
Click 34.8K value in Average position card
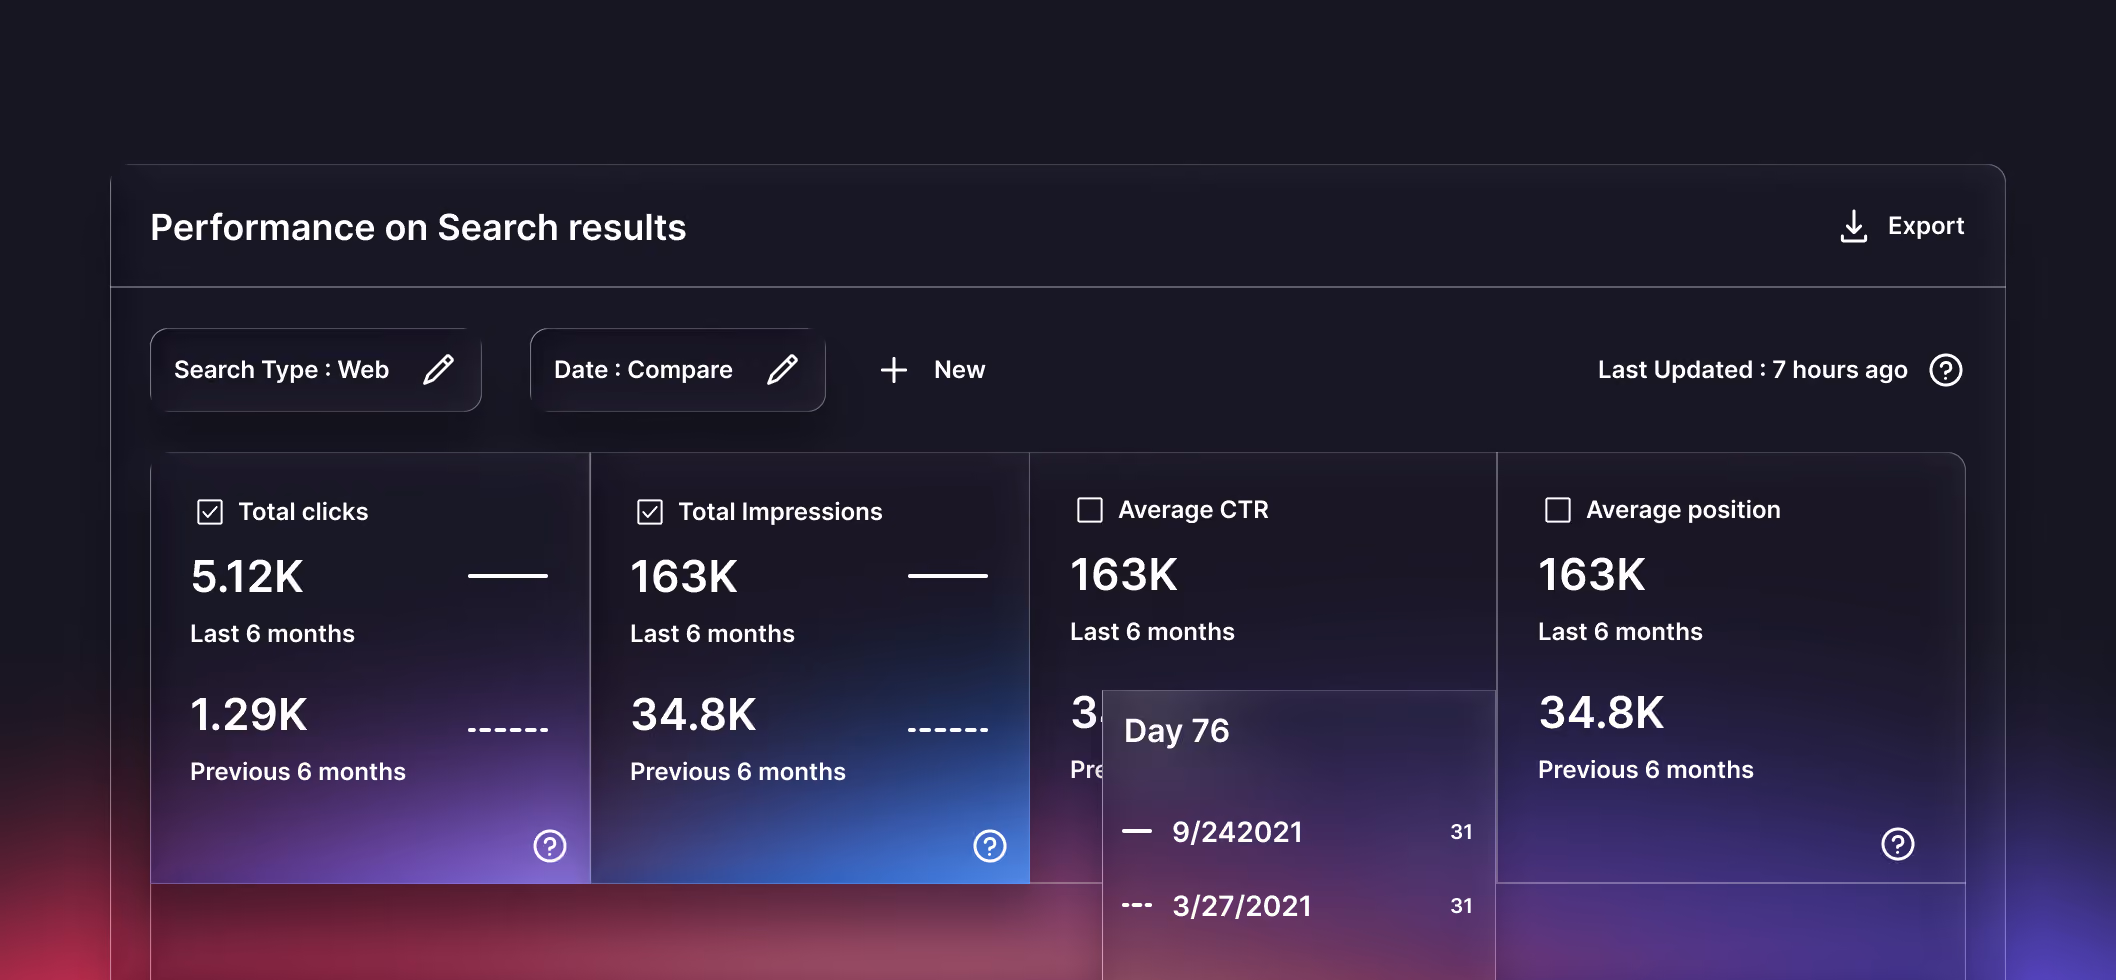point(1601,713)
